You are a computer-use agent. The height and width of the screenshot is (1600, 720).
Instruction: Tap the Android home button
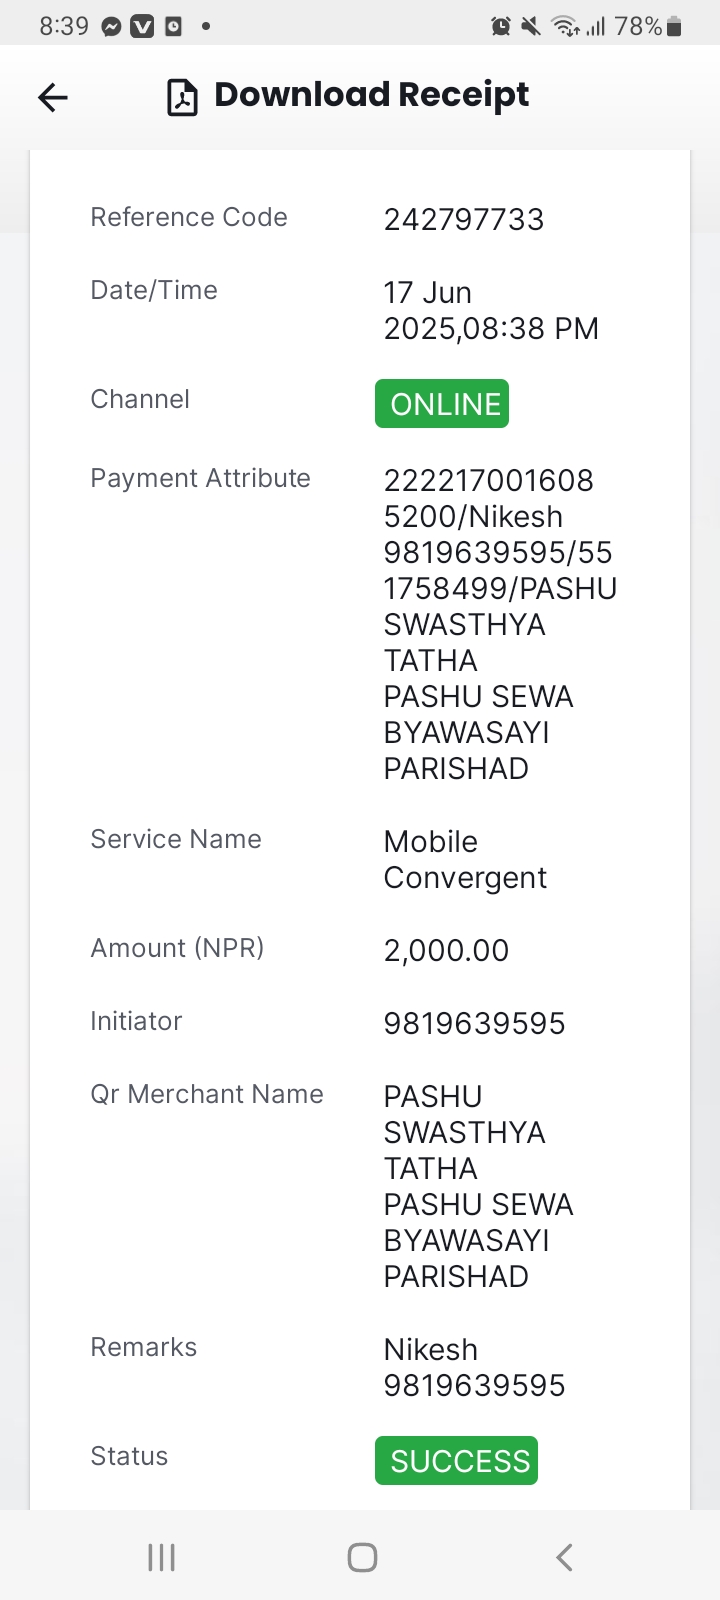362,1557
